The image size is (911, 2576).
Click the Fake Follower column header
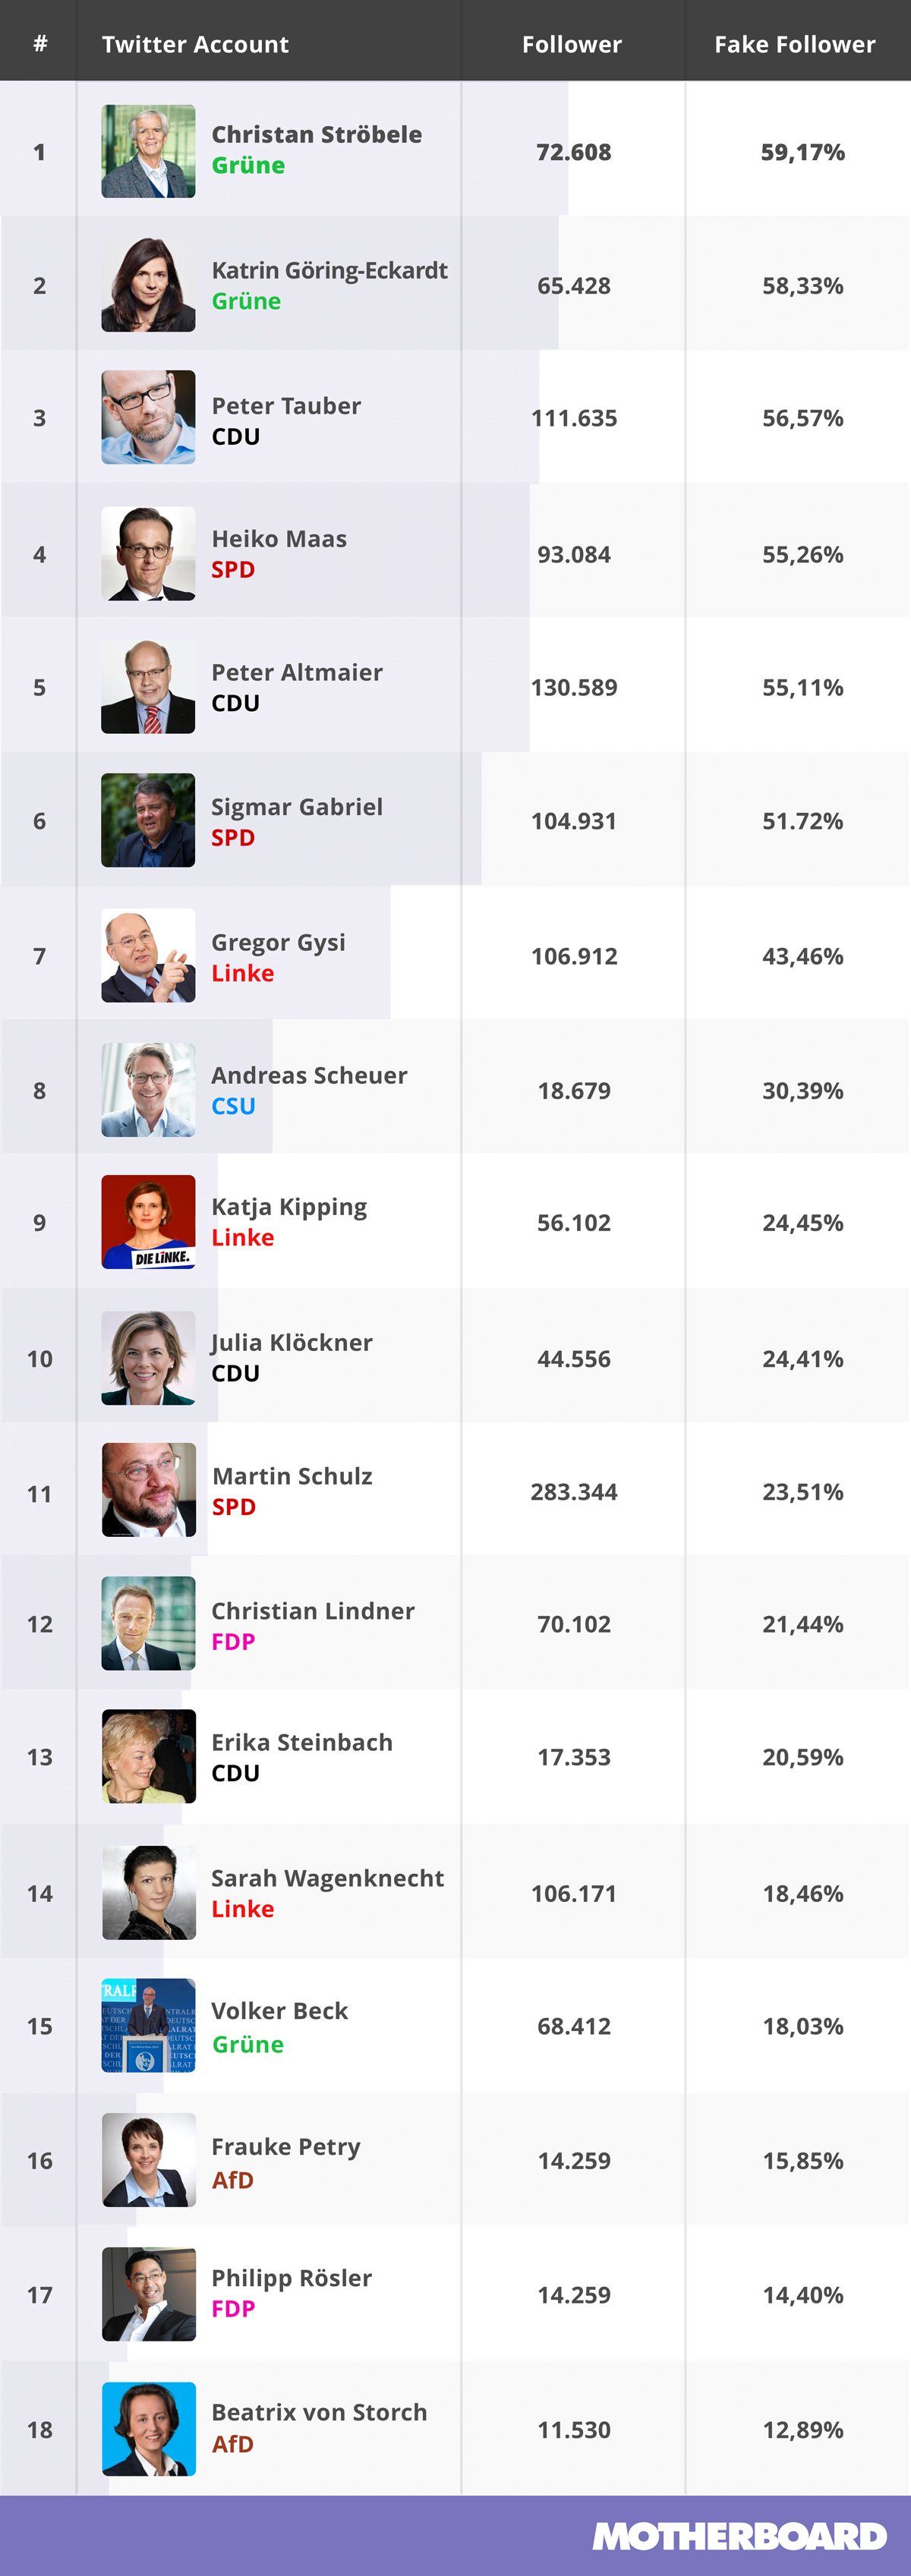pos(795,44)
